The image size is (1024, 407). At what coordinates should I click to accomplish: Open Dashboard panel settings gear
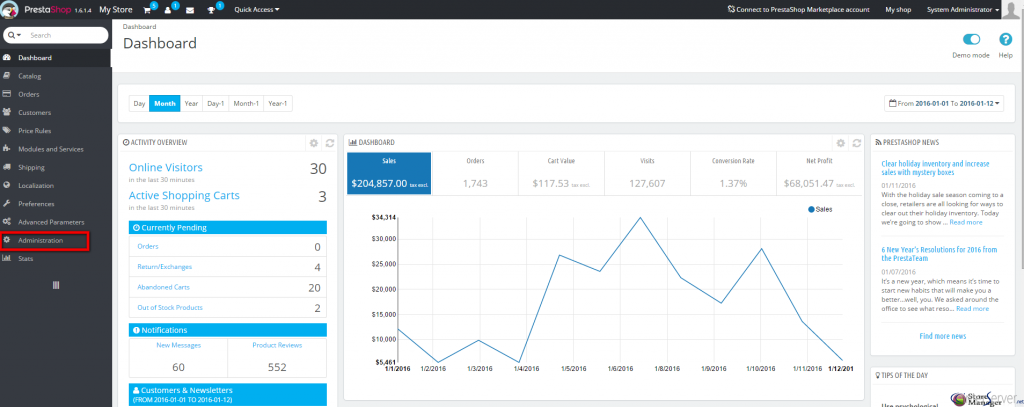(840, 142)
